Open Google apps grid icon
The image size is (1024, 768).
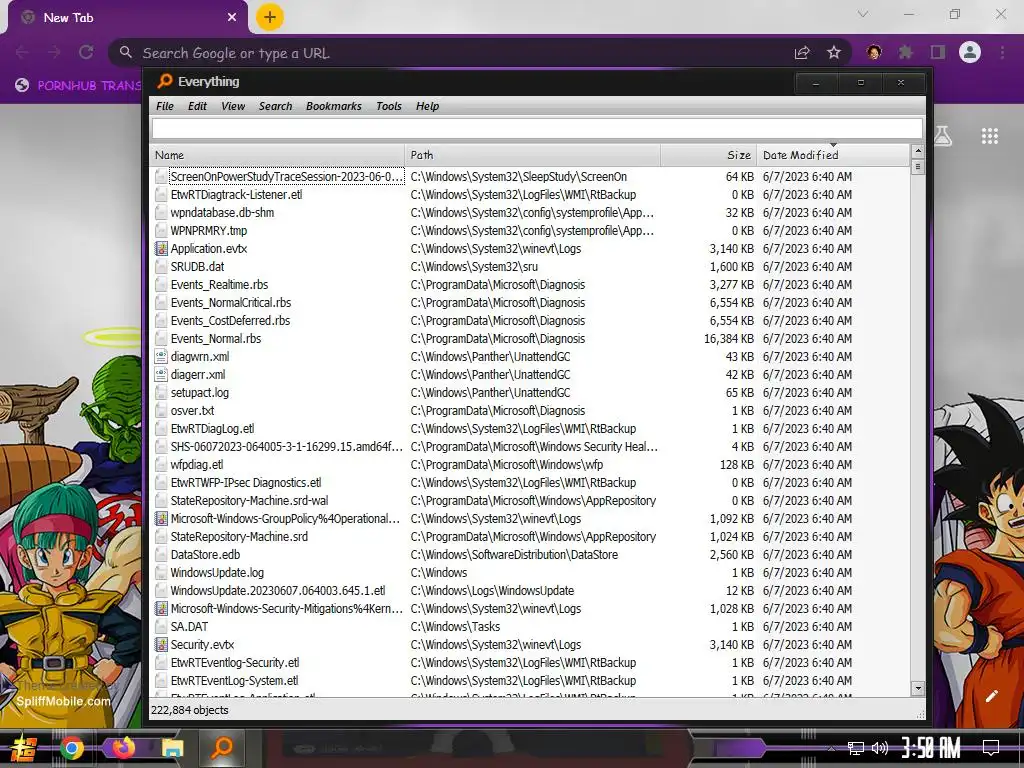[x=989, y=136]
